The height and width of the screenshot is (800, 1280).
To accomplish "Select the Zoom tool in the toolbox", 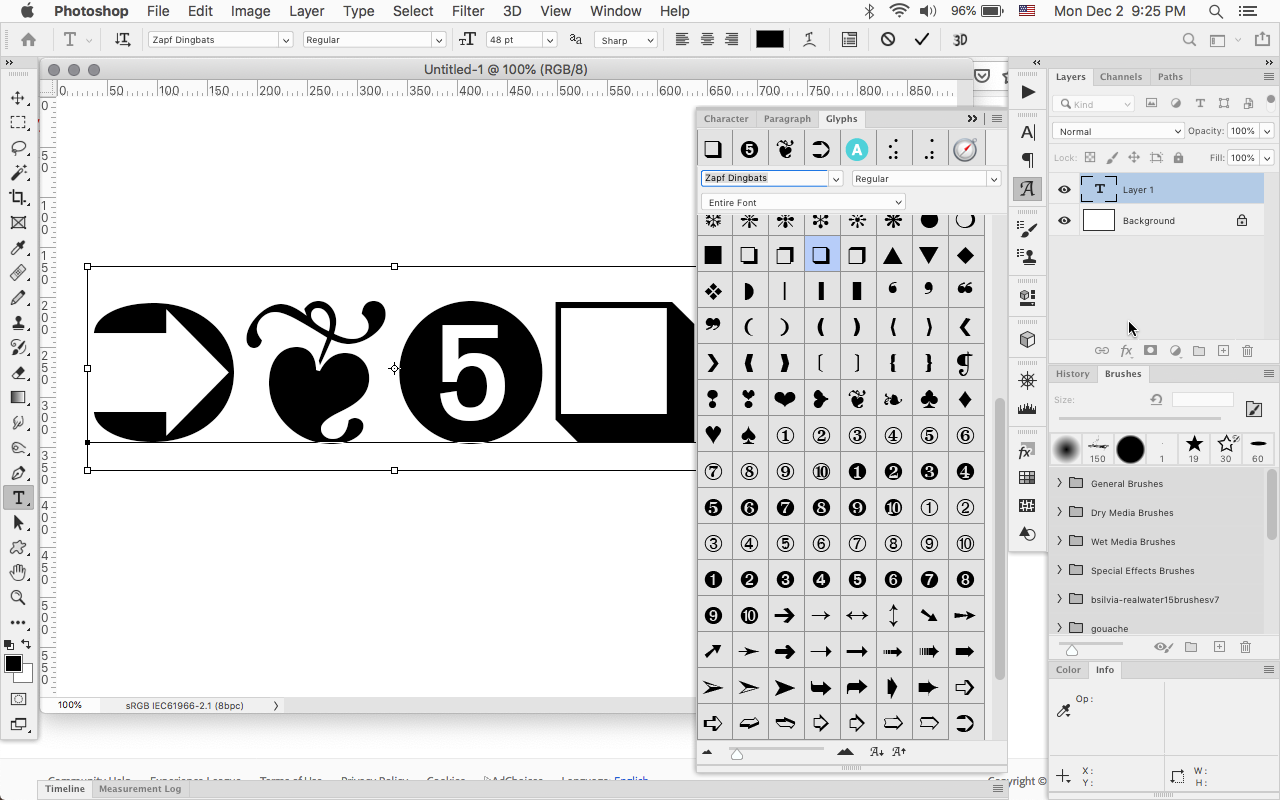I will (18, 597).
